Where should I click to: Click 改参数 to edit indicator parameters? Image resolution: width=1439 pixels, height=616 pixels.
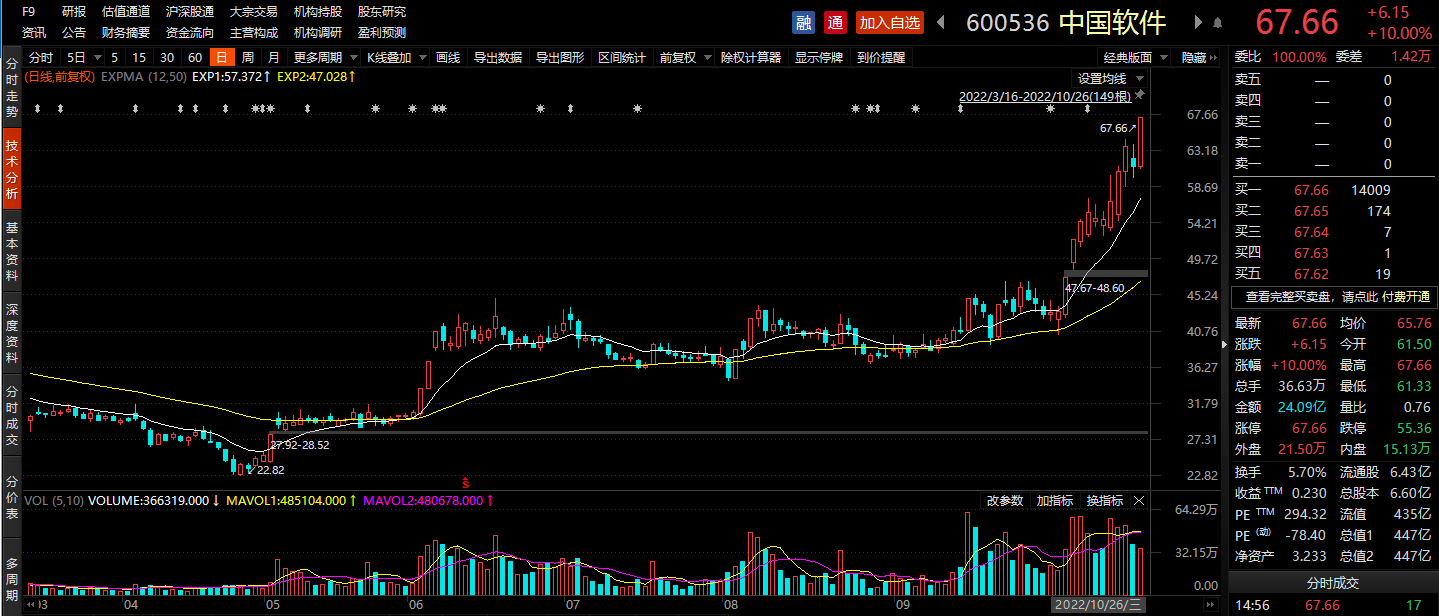[1005, 500]
